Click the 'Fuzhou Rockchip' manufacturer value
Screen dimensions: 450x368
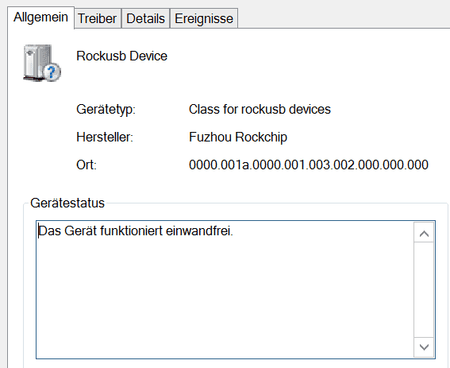[238, 137]
